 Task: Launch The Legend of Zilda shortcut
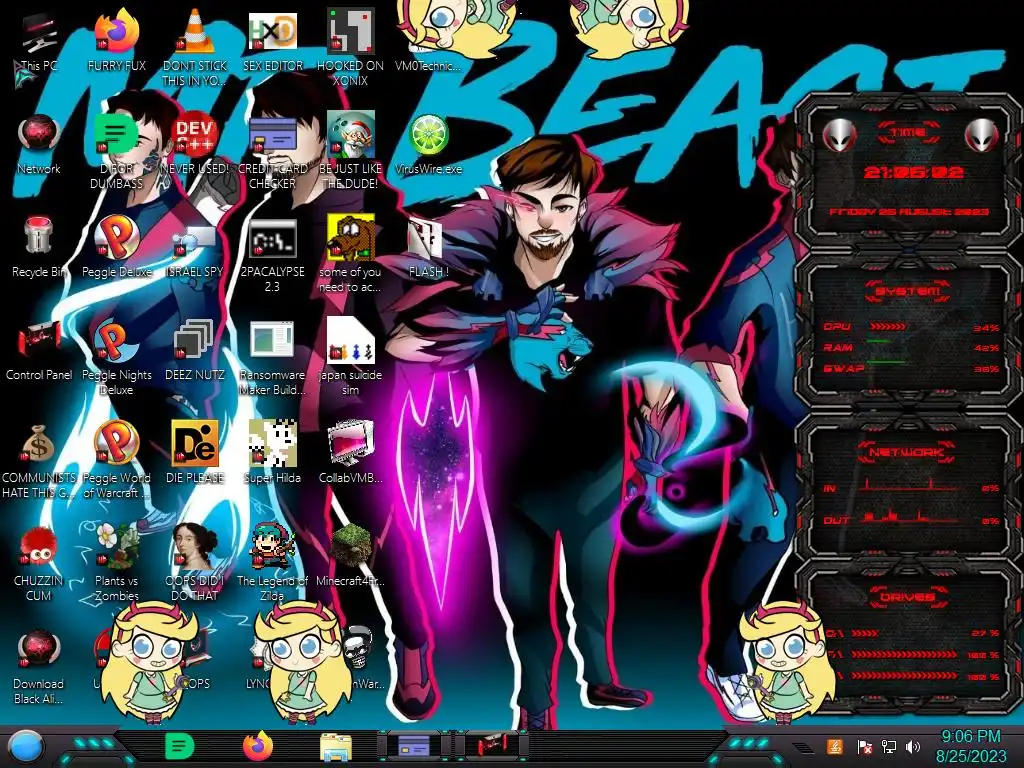coord(273,563)
